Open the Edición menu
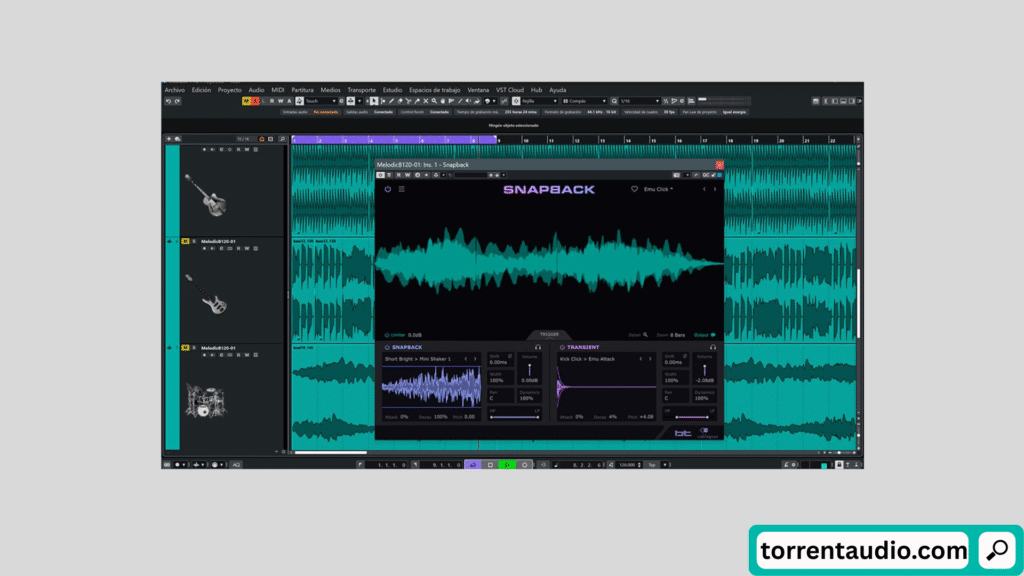 point(201,90)
